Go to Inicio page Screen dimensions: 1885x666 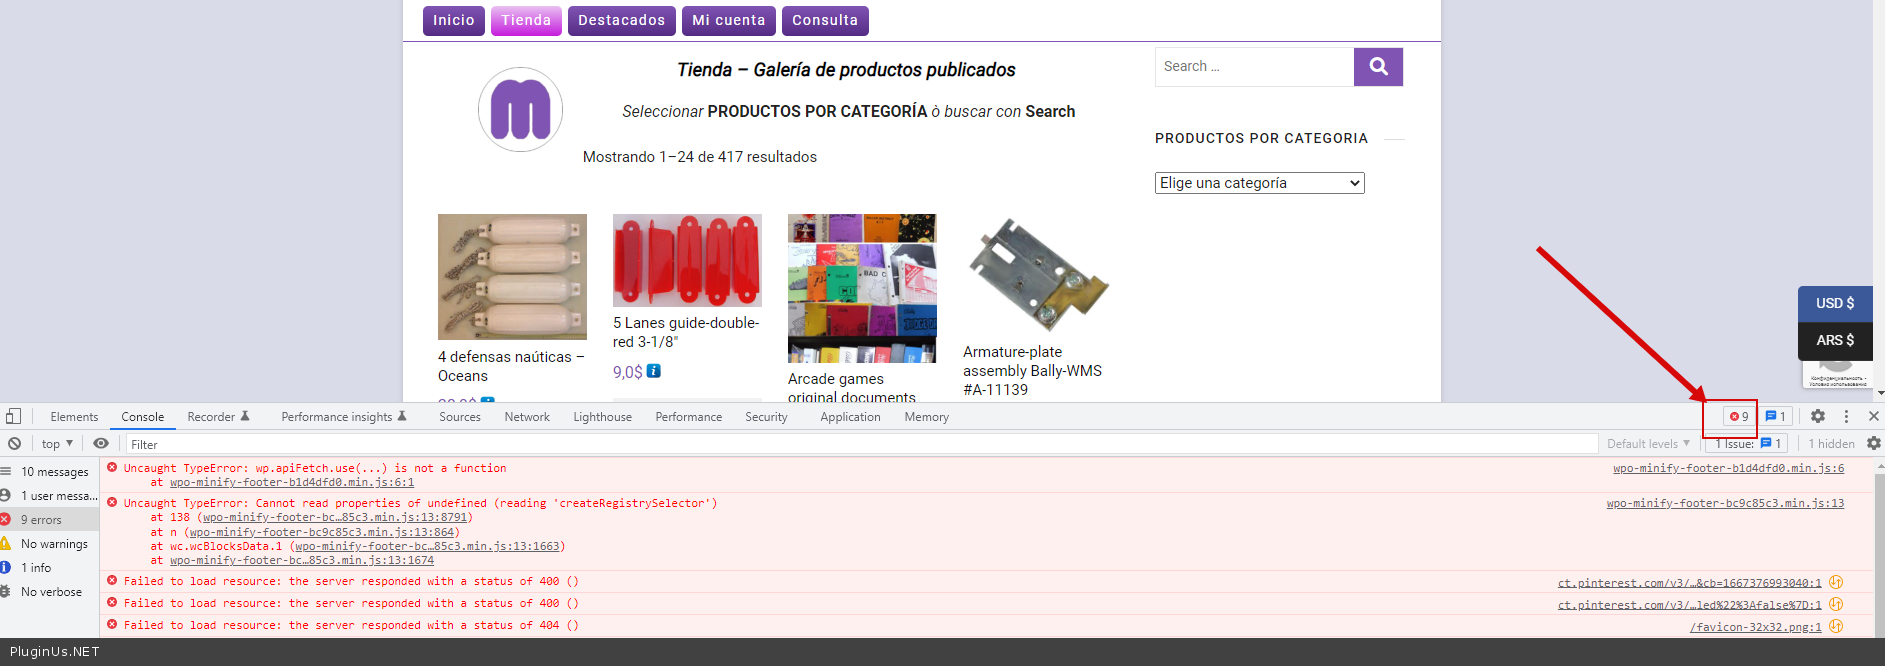[454, 20]
